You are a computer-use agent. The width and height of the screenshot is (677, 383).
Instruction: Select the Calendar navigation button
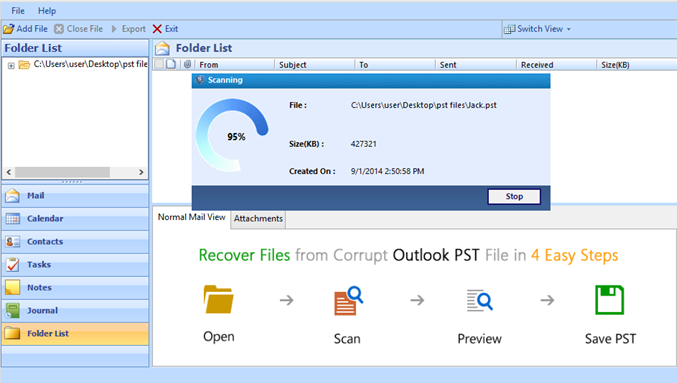75,218
